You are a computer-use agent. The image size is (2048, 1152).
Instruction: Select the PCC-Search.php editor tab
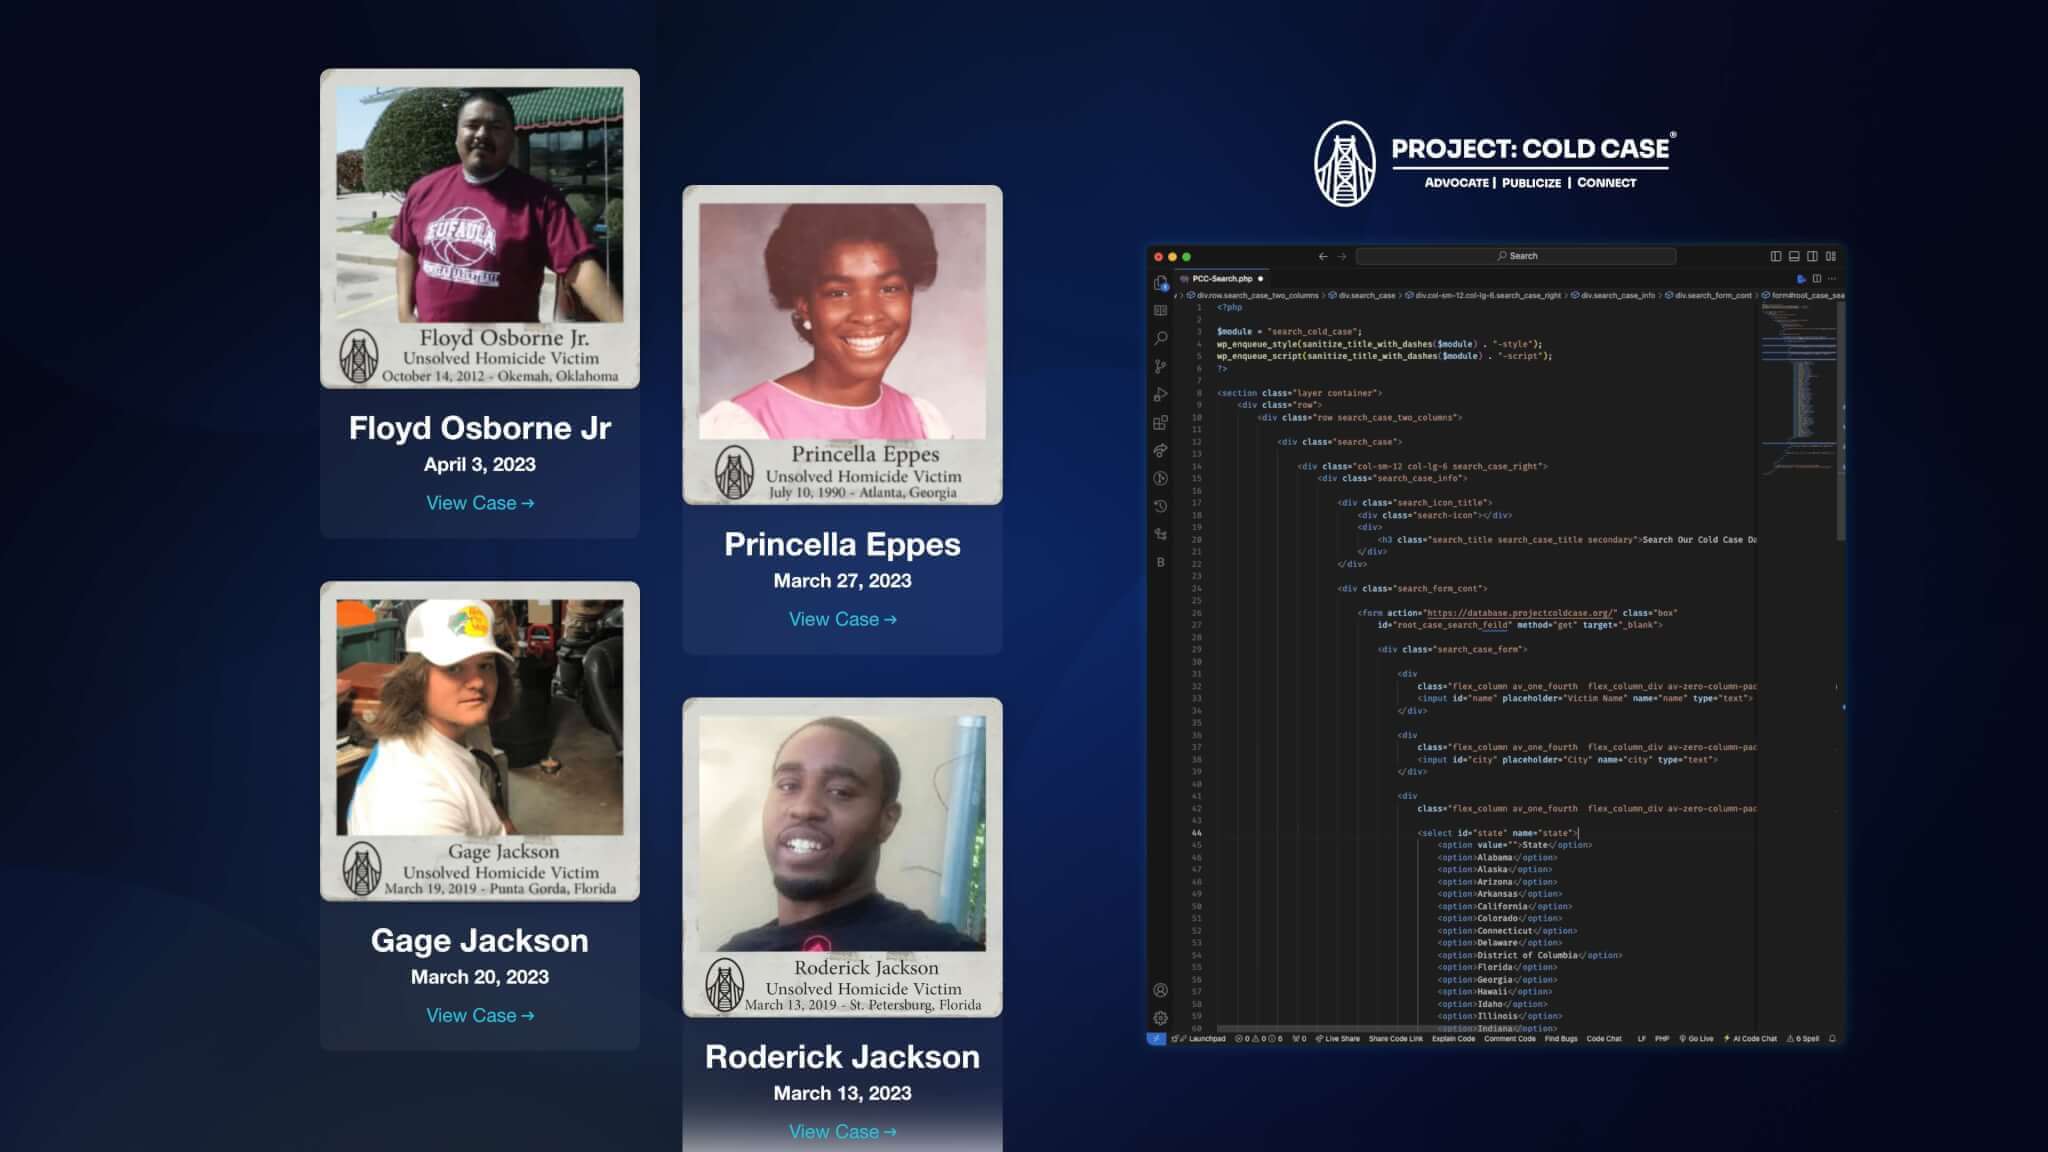(x=1222, y=279)
